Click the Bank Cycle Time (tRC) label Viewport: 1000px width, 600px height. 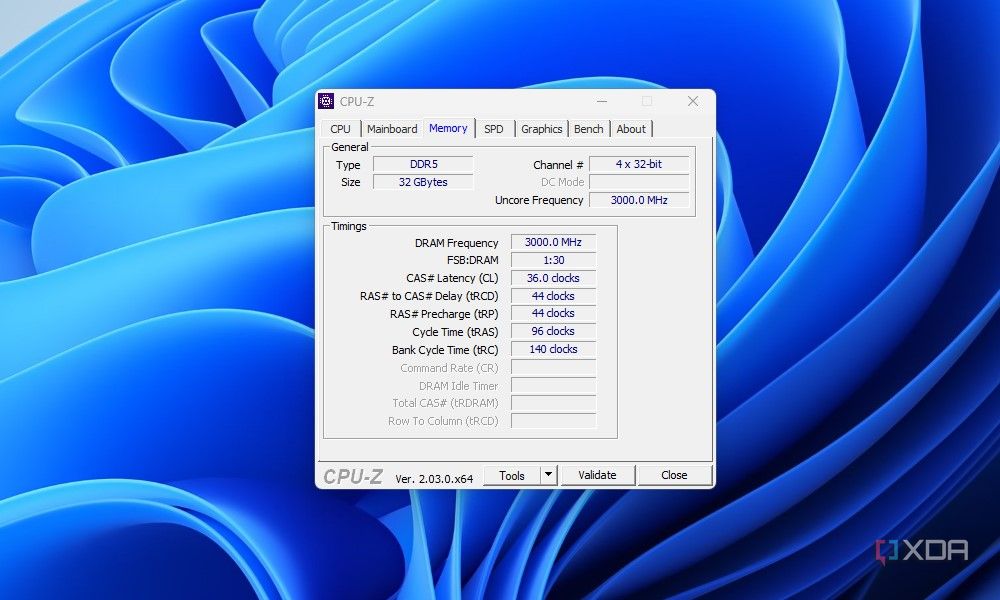(445, 350)
